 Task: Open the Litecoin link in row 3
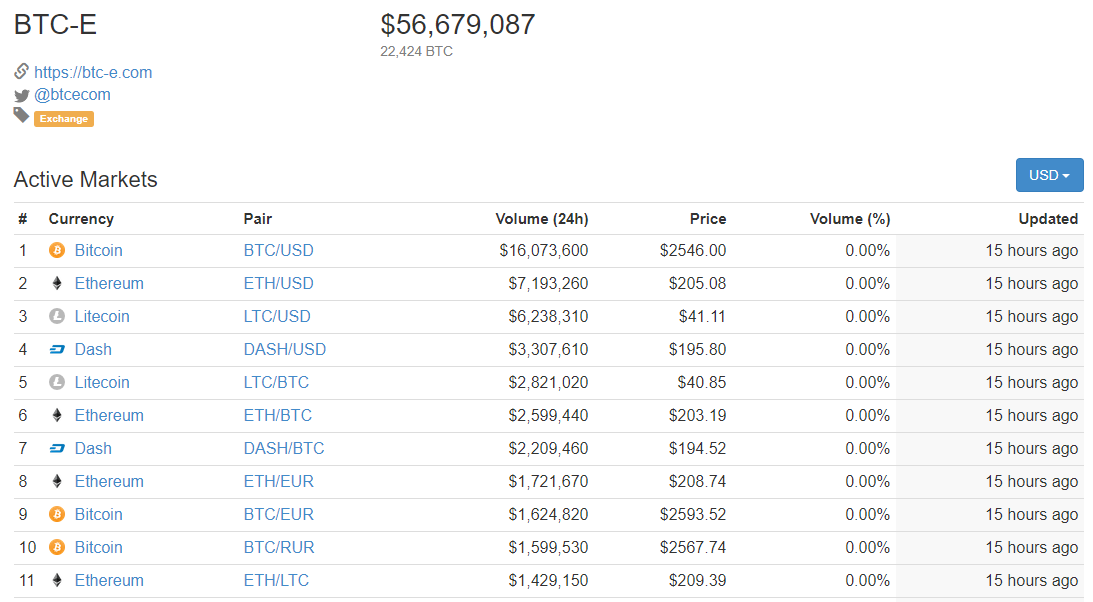tap(102, 316)
